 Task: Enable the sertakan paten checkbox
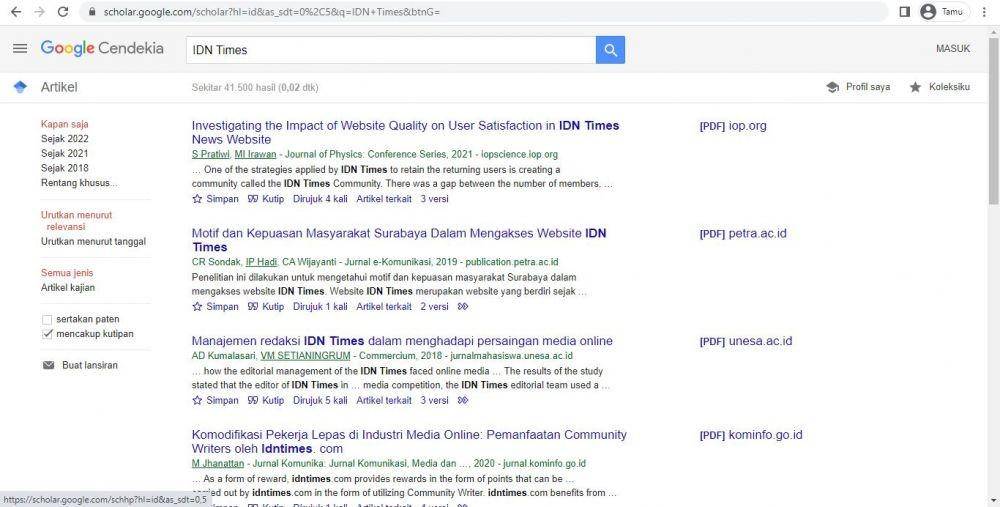[x=47, y=320]
